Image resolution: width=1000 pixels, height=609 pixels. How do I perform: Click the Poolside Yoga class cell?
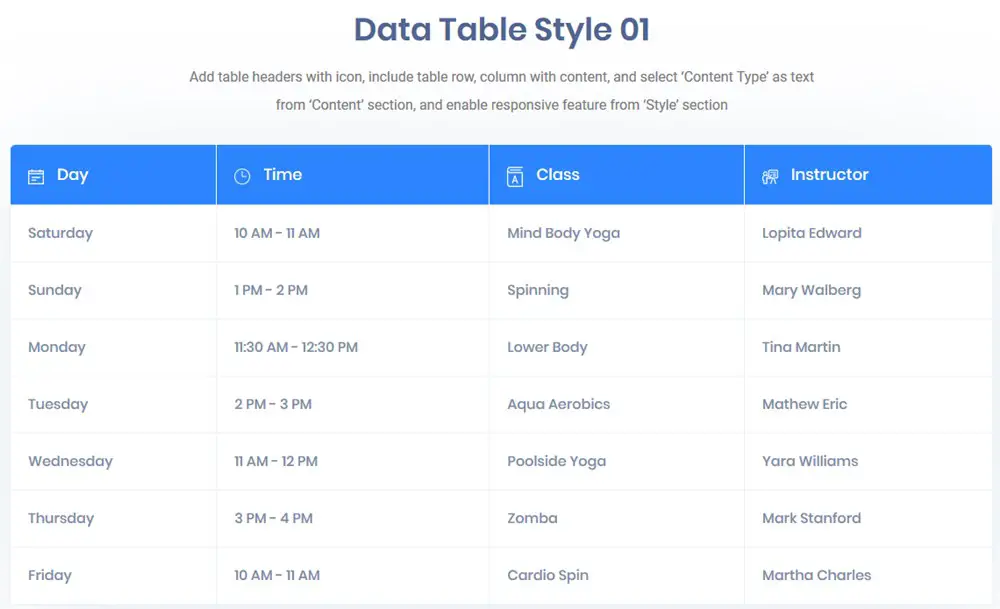pos(557,461)
